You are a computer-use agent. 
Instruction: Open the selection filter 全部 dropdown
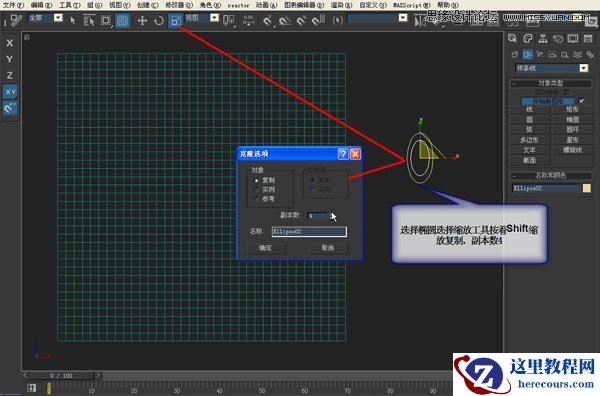pyautogui.click(x=58, y=18)
